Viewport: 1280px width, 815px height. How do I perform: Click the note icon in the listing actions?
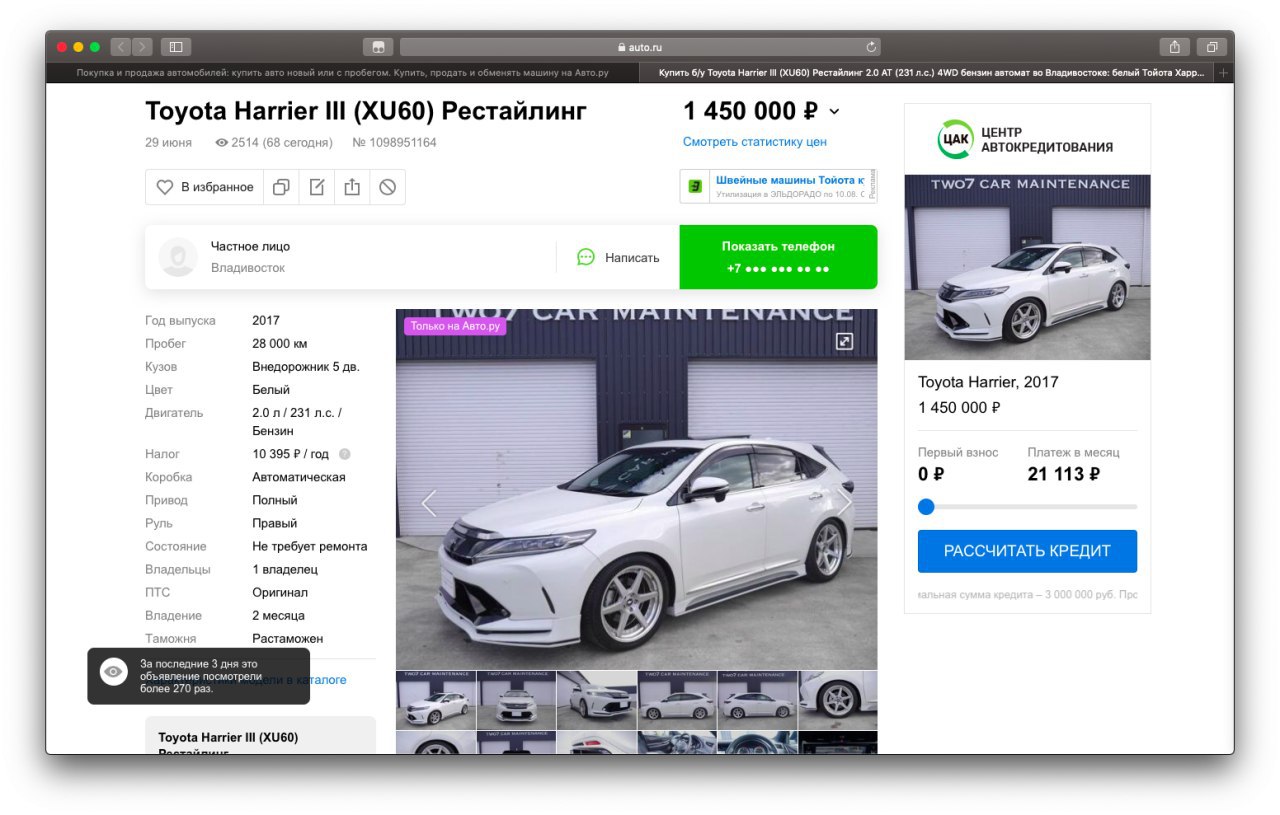coord(316,187)
